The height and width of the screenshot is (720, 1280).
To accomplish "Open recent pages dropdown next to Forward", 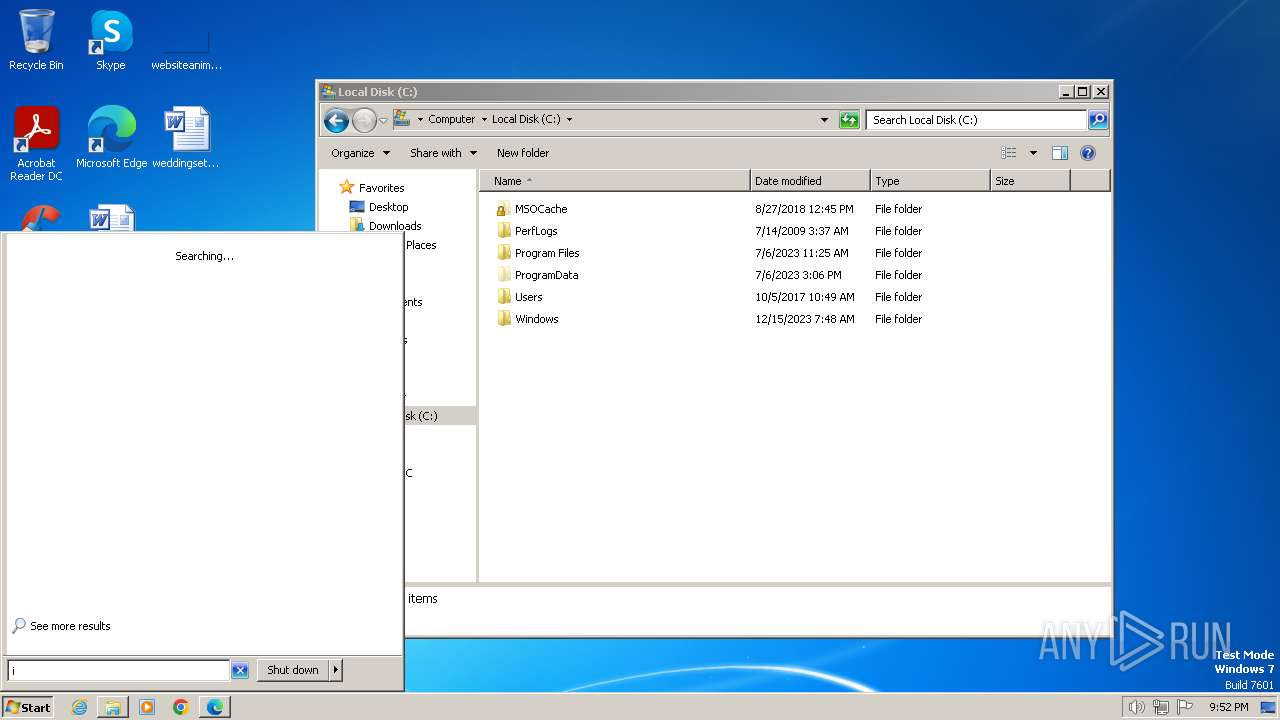I will click(383, 120).
